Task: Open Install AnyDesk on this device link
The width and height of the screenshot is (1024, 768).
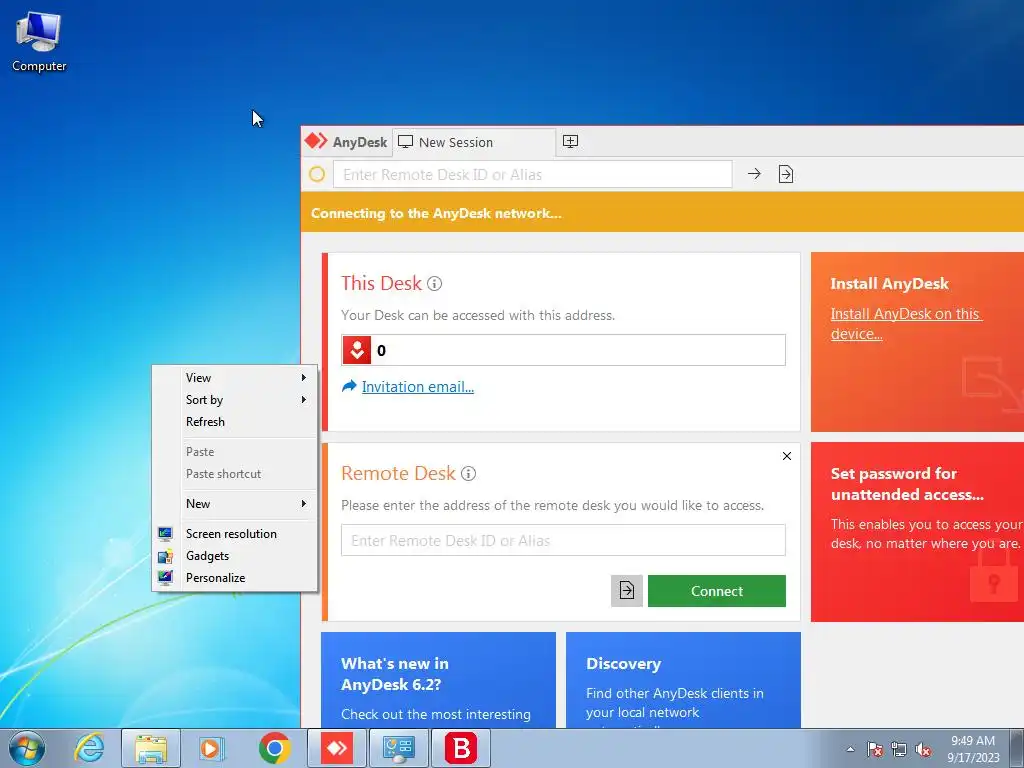Action: pos(906,324)
